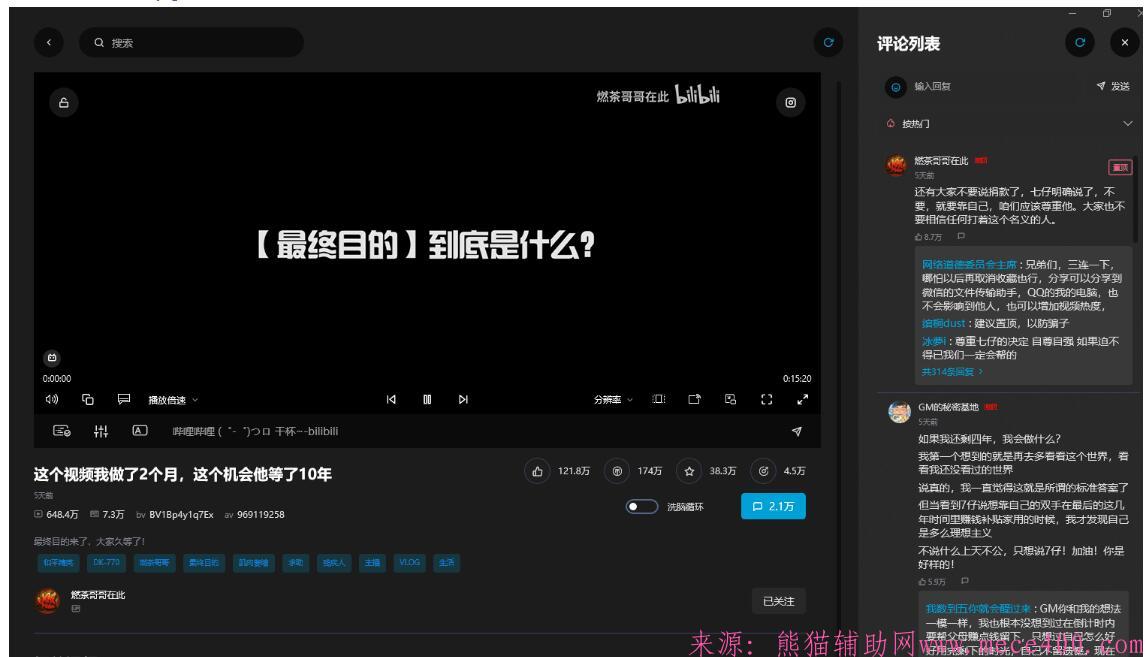Skip to the next video
The image size is (1146, 657).
463,400
